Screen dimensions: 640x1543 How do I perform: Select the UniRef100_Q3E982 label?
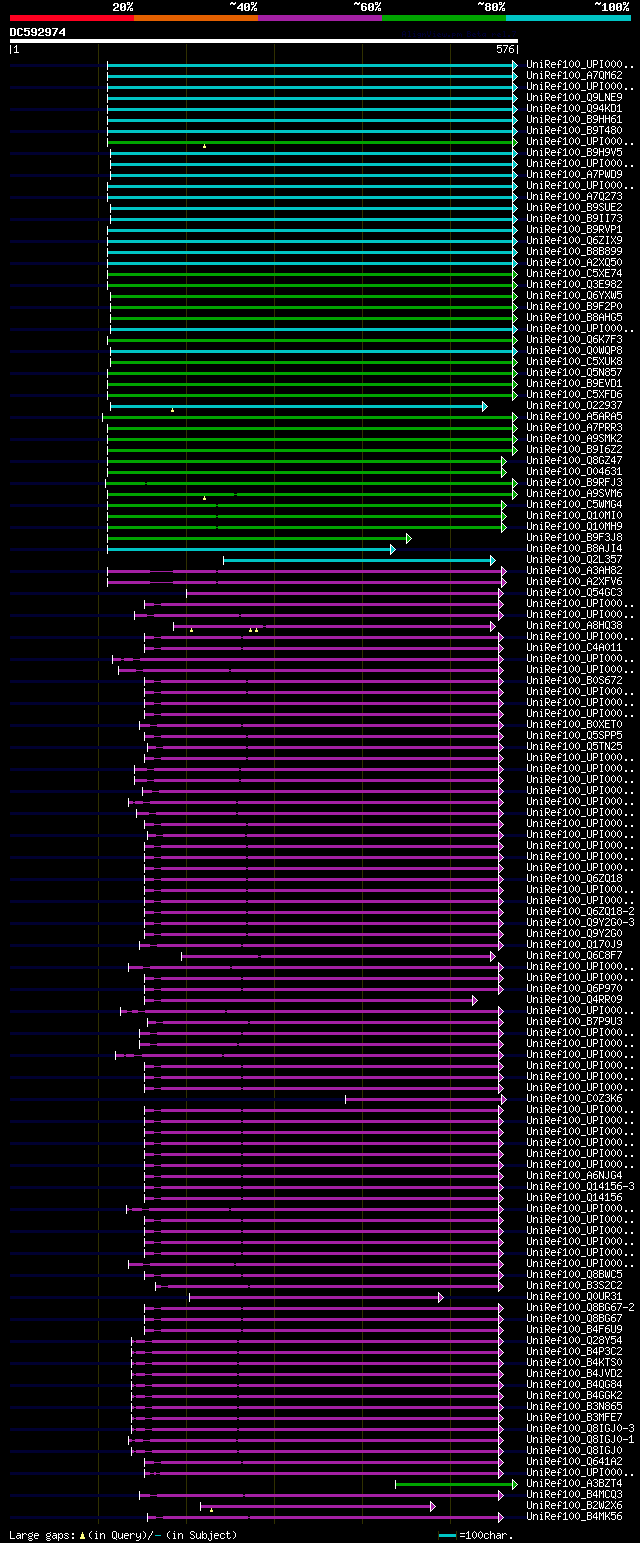[574, 284]
